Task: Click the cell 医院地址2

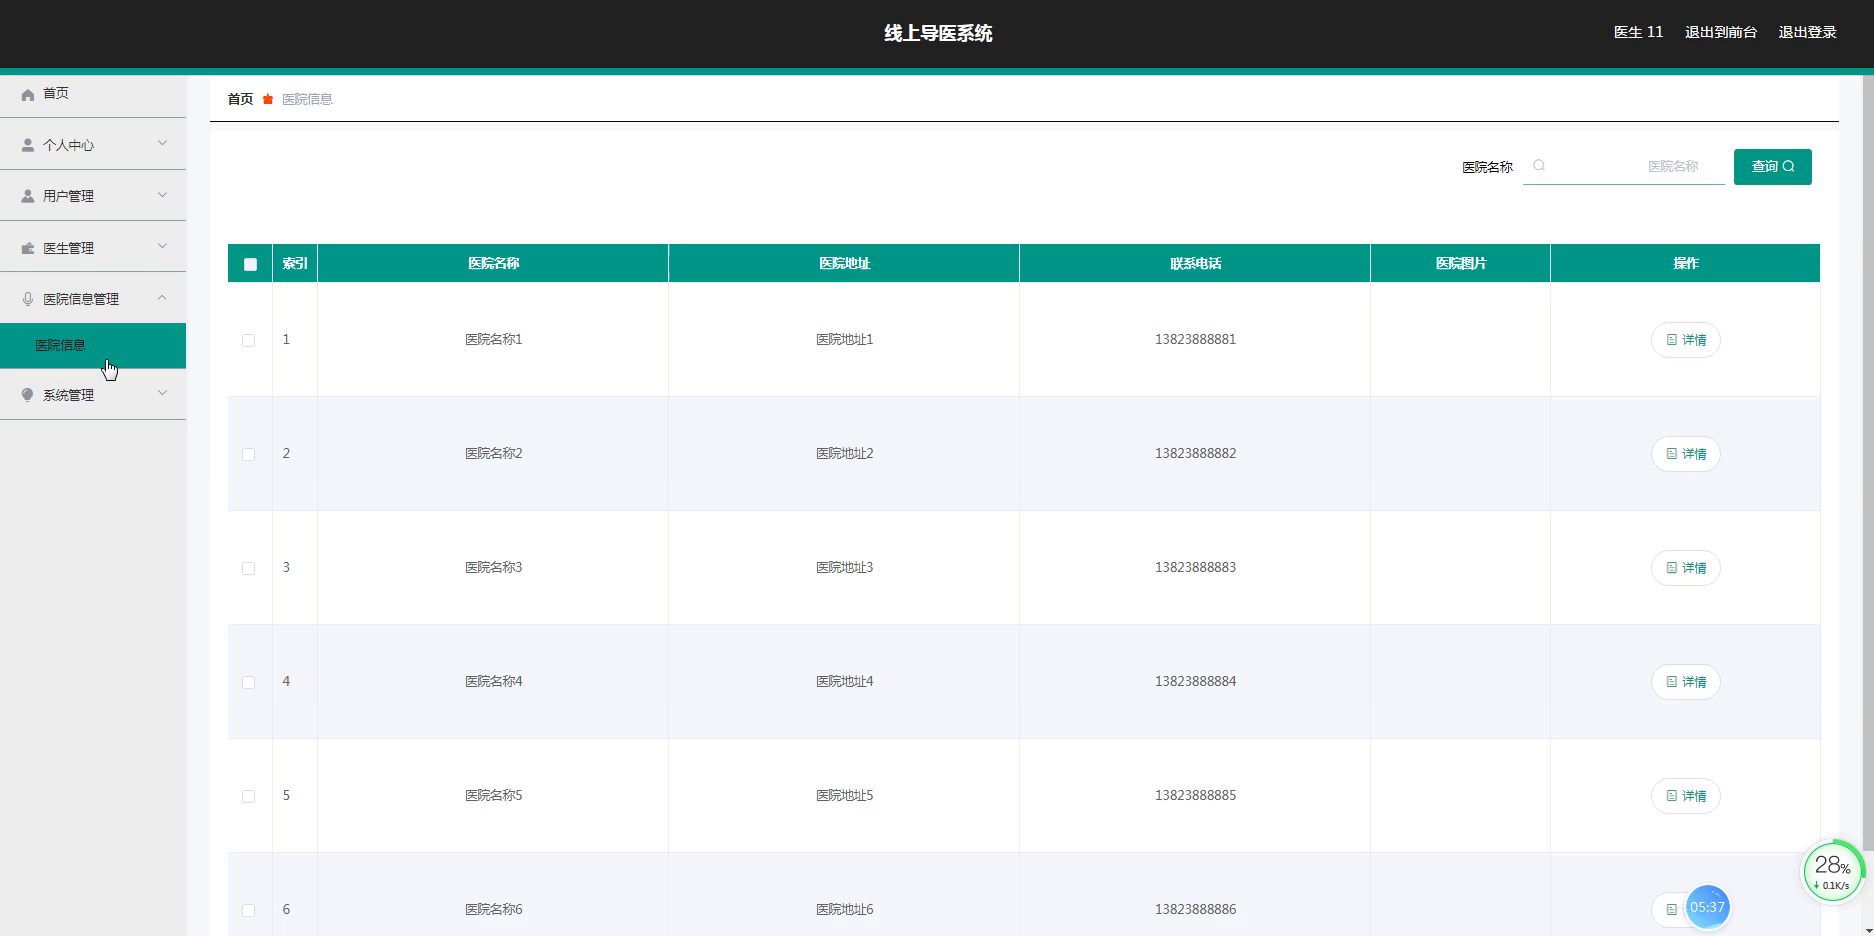Action: 844,453
